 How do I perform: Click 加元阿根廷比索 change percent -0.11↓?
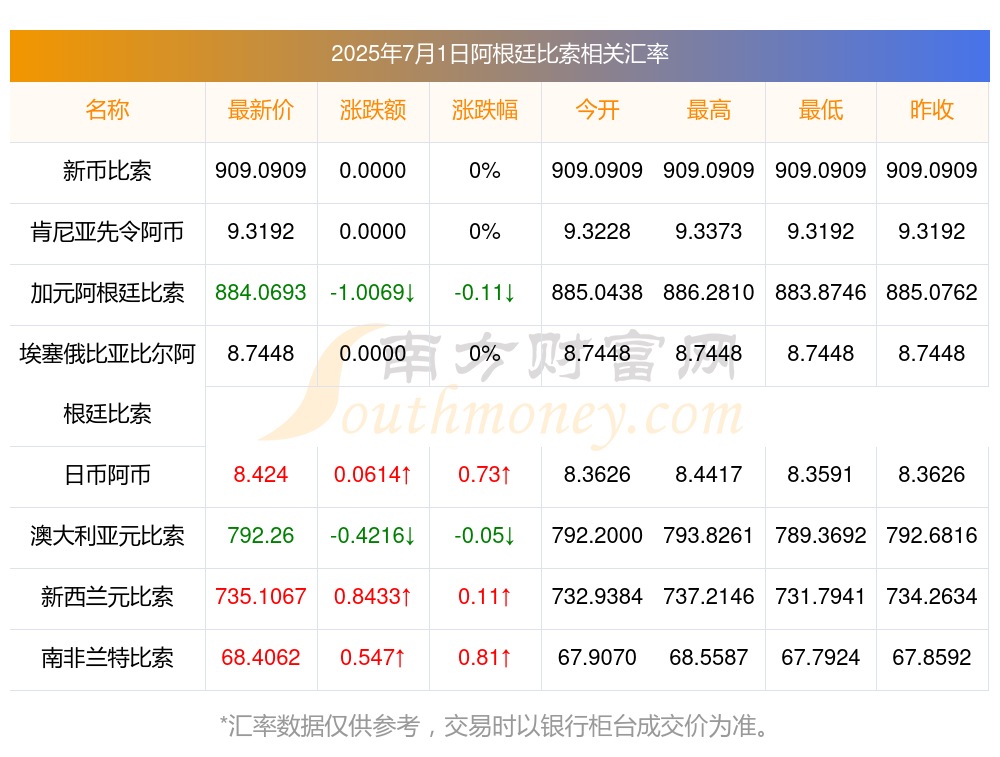(x=485, y=293)
